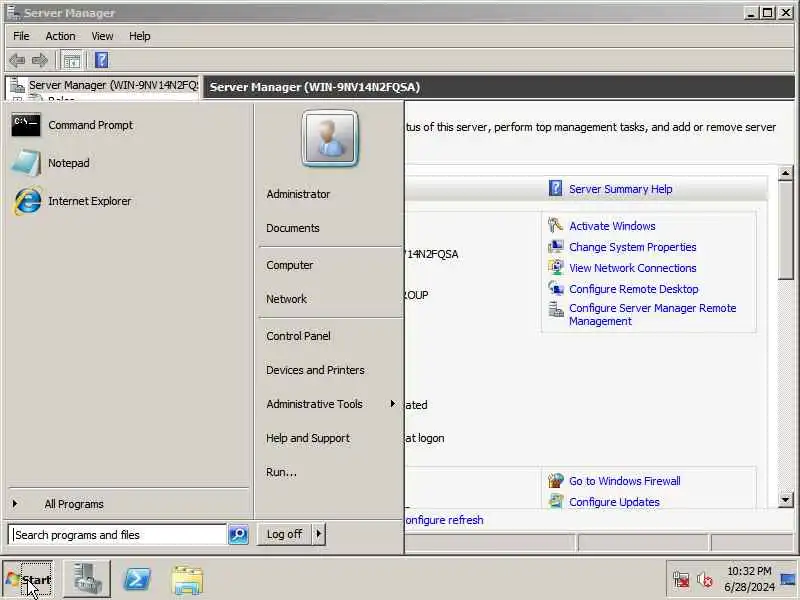This screenshot has height=600, width=800.
Task: Open the Log off options arrow
Action: tap(319, 534)
